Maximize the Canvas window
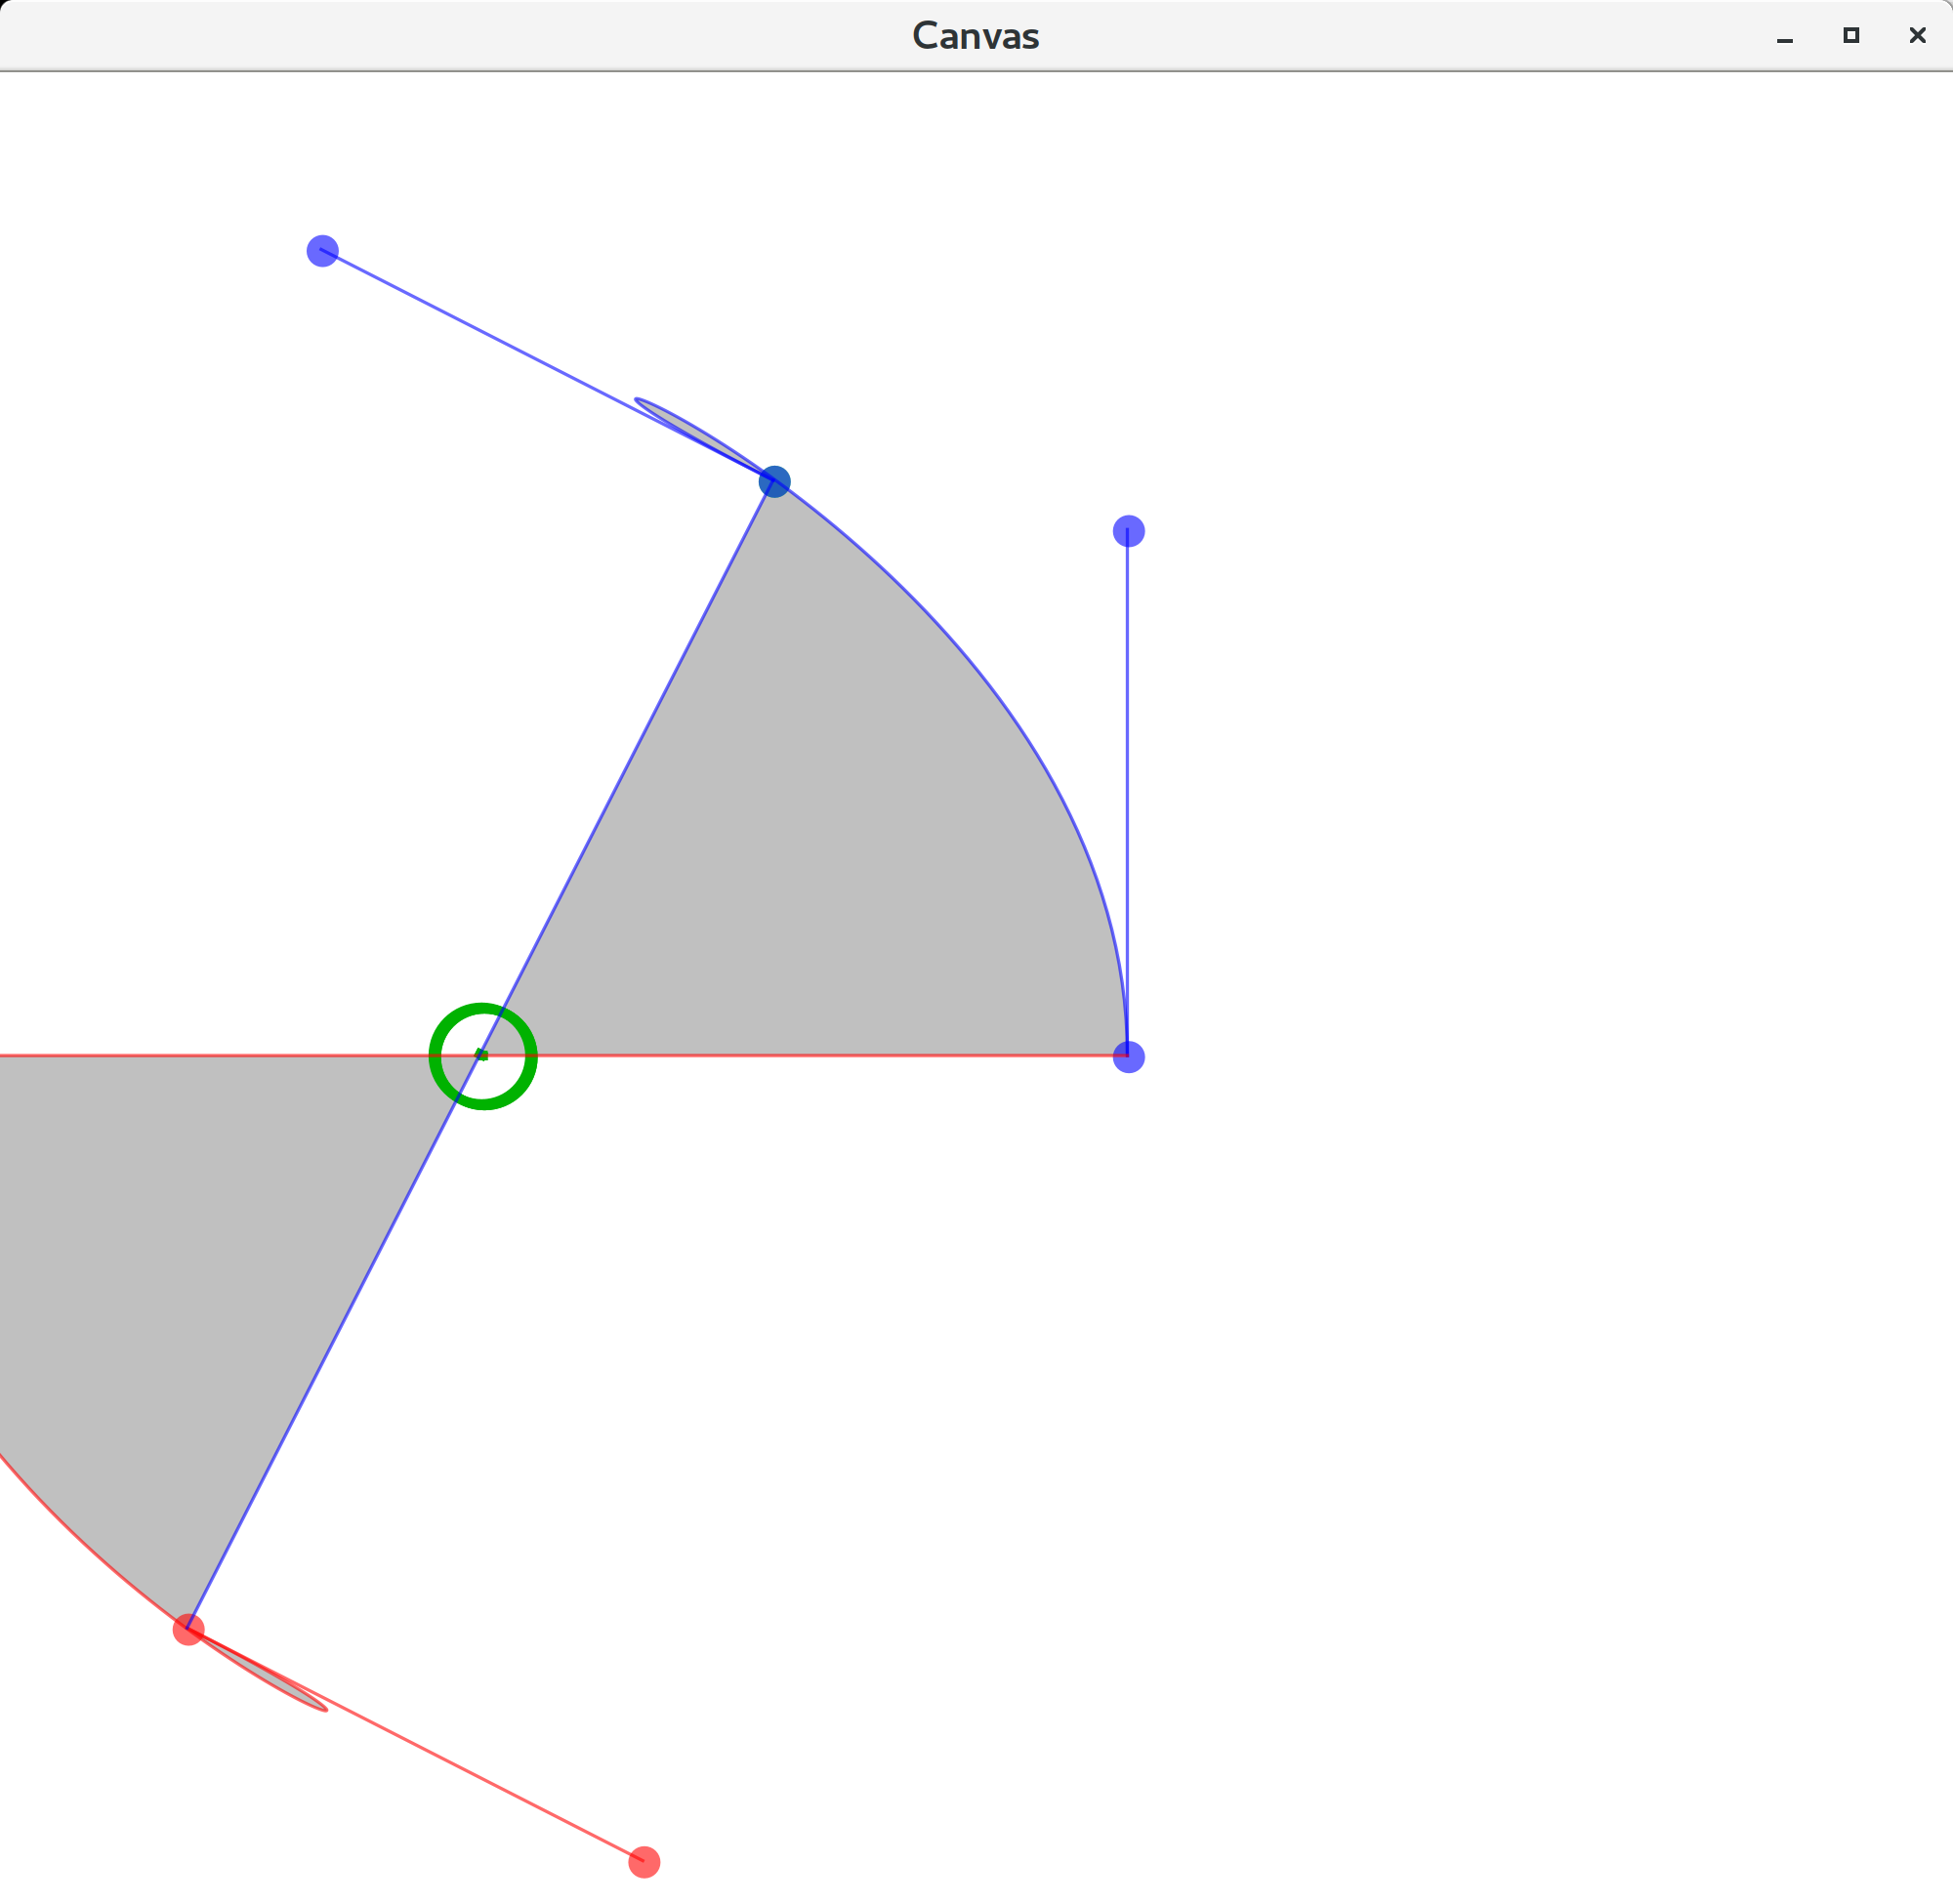This screenshot has height=1904, width=1953. (x=1851, y=36)
